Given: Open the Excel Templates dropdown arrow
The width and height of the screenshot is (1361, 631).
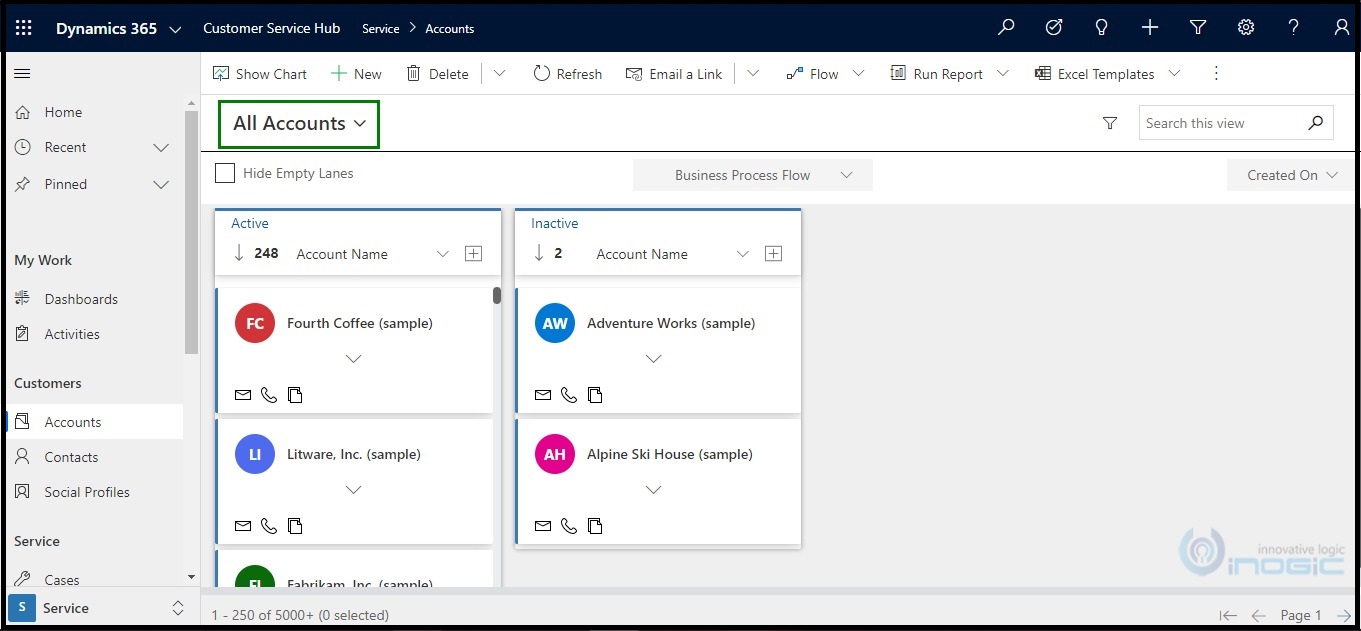Looking at the screenshot, I should pos(1175,73).
